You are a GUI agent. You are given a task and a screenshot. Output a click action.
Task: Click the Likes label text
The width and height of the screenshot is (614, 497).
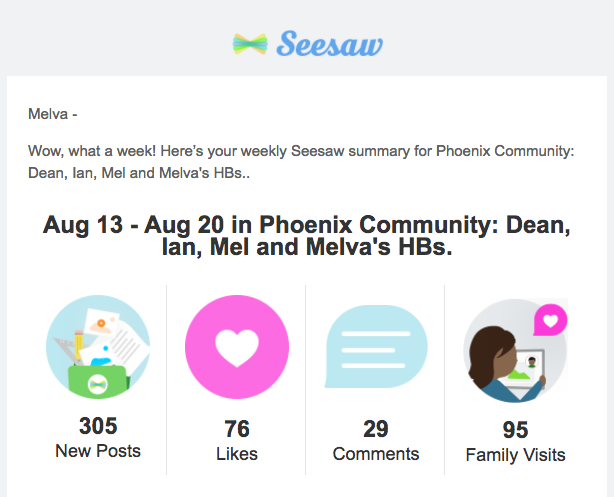(x=237, y=454)
